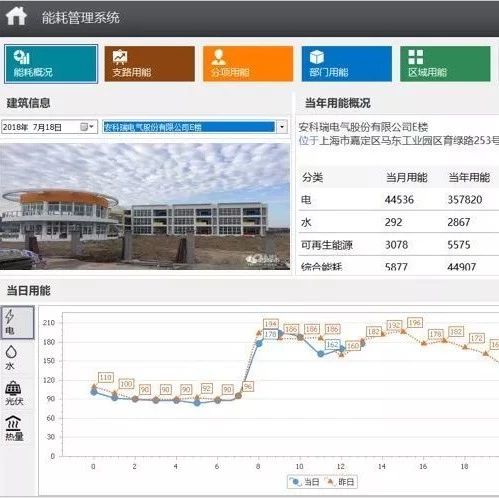This screenshot has width=499, height=498.
Task: Select the 可再生能源 table row
Action: point(399,245)
